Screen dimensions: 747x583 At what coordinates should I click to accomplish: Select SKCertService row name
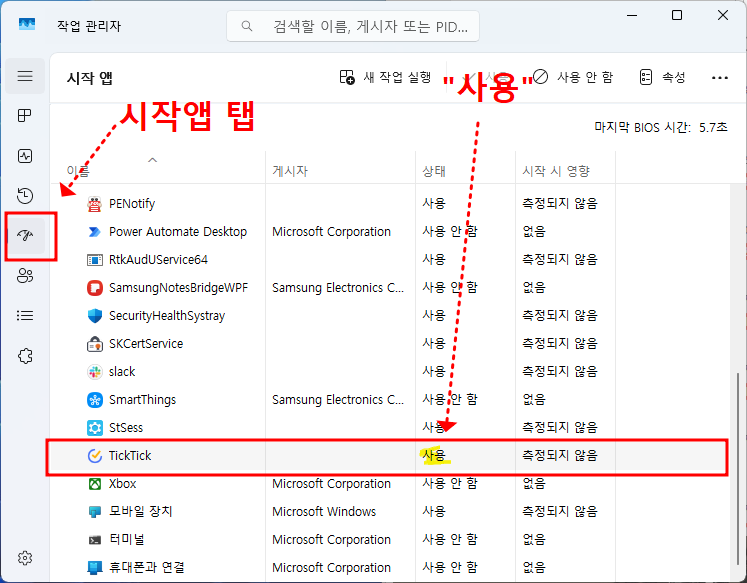[x=146, y=344]
